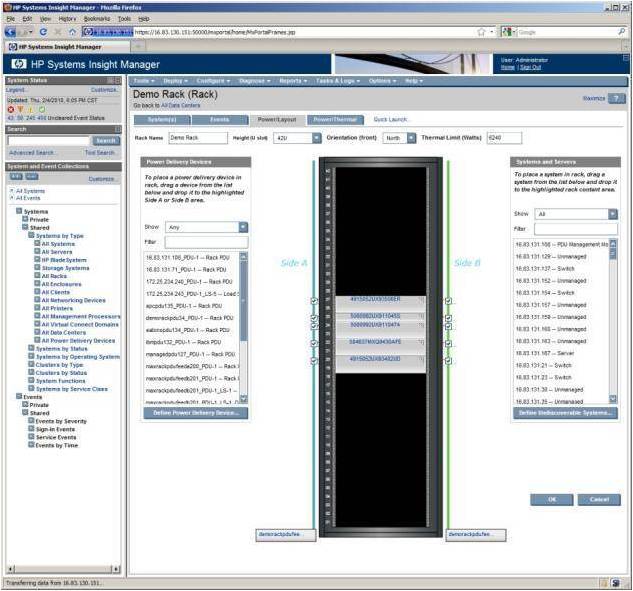Toggle Side A checkbox for device 4915552UX93508ER
The width and height of the screenshot is (633, 591).
click(x=314, y=301)
